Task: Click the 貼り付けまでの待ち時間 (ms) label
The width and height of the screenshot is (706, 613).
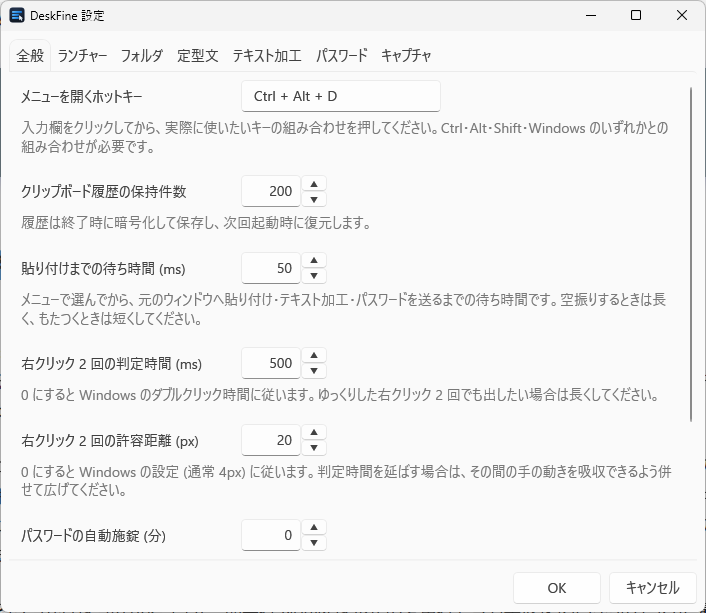Action: 103,269
